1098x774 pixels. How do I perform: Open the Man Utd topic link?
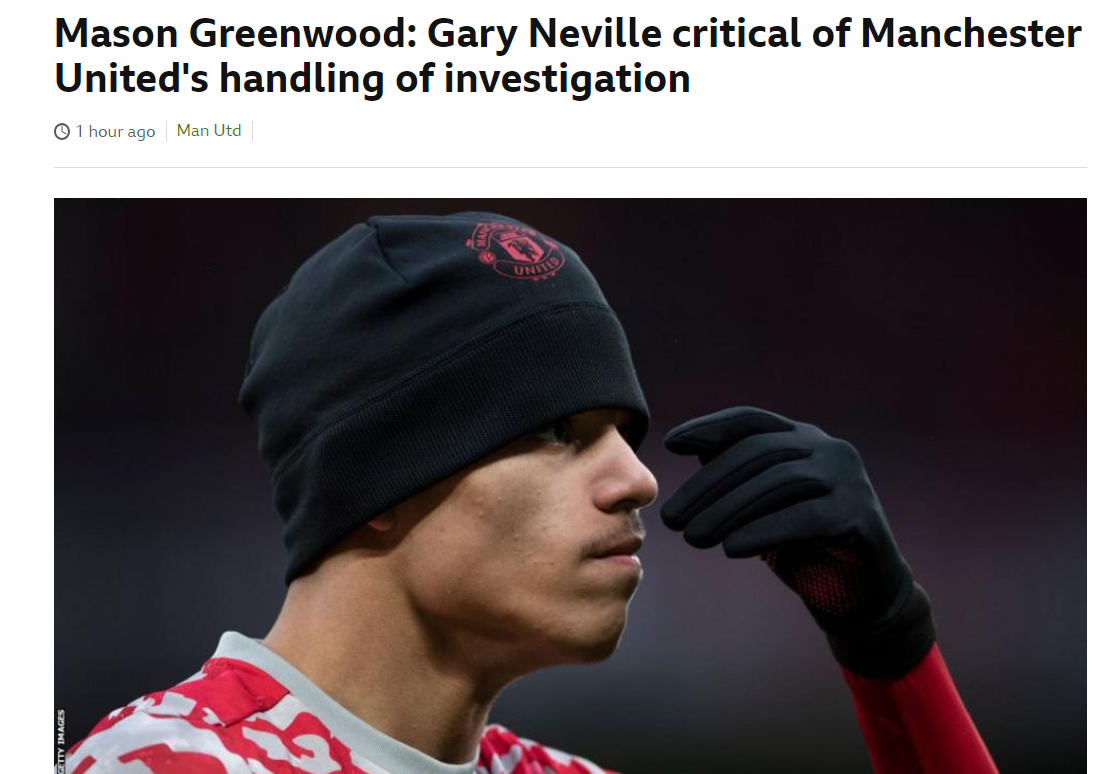pyautogui.click(x=209, y=130)
